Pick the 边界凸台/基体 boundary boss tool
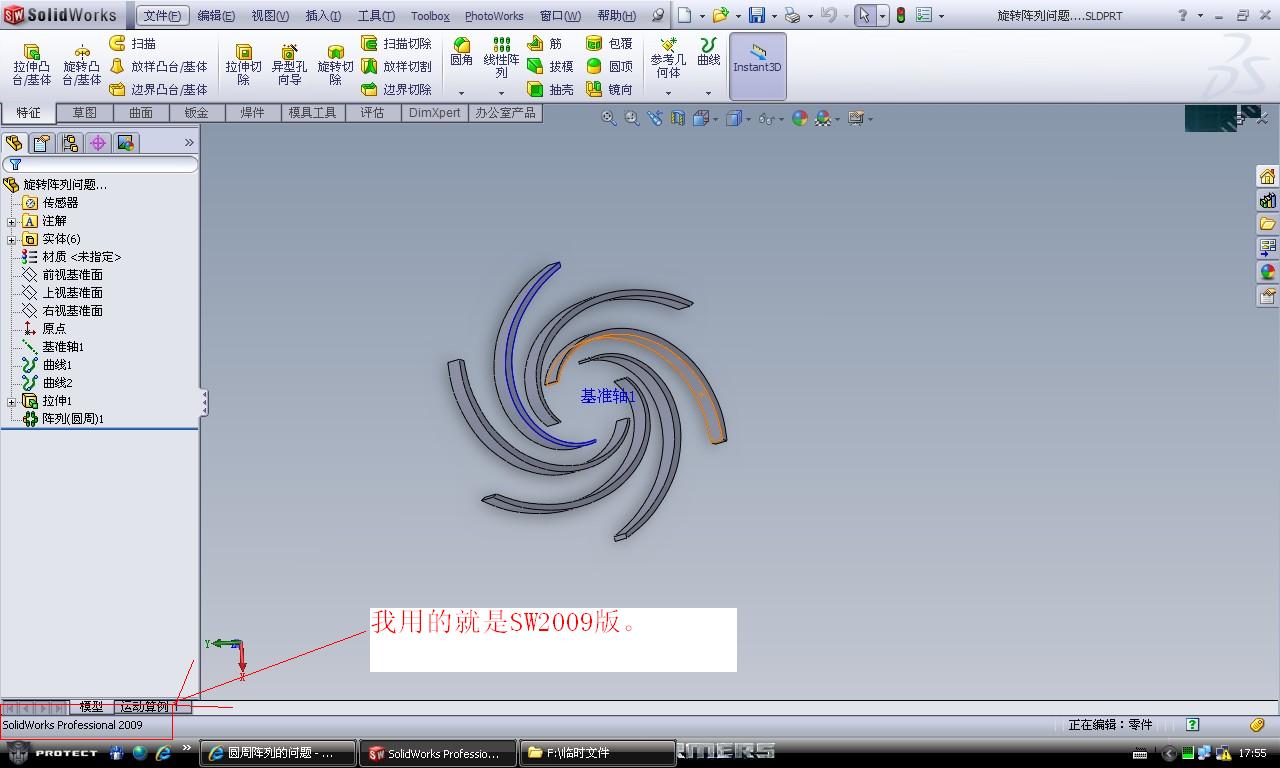The height and width of the screenshot is (768, 1280). 158,89
